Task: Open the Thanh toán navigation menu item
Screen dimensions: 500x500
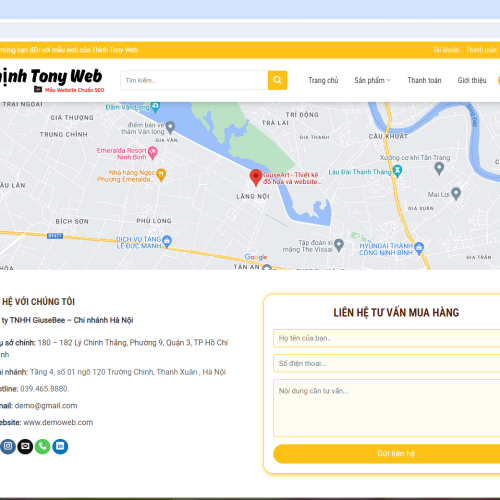Action: tap(424, 80)
